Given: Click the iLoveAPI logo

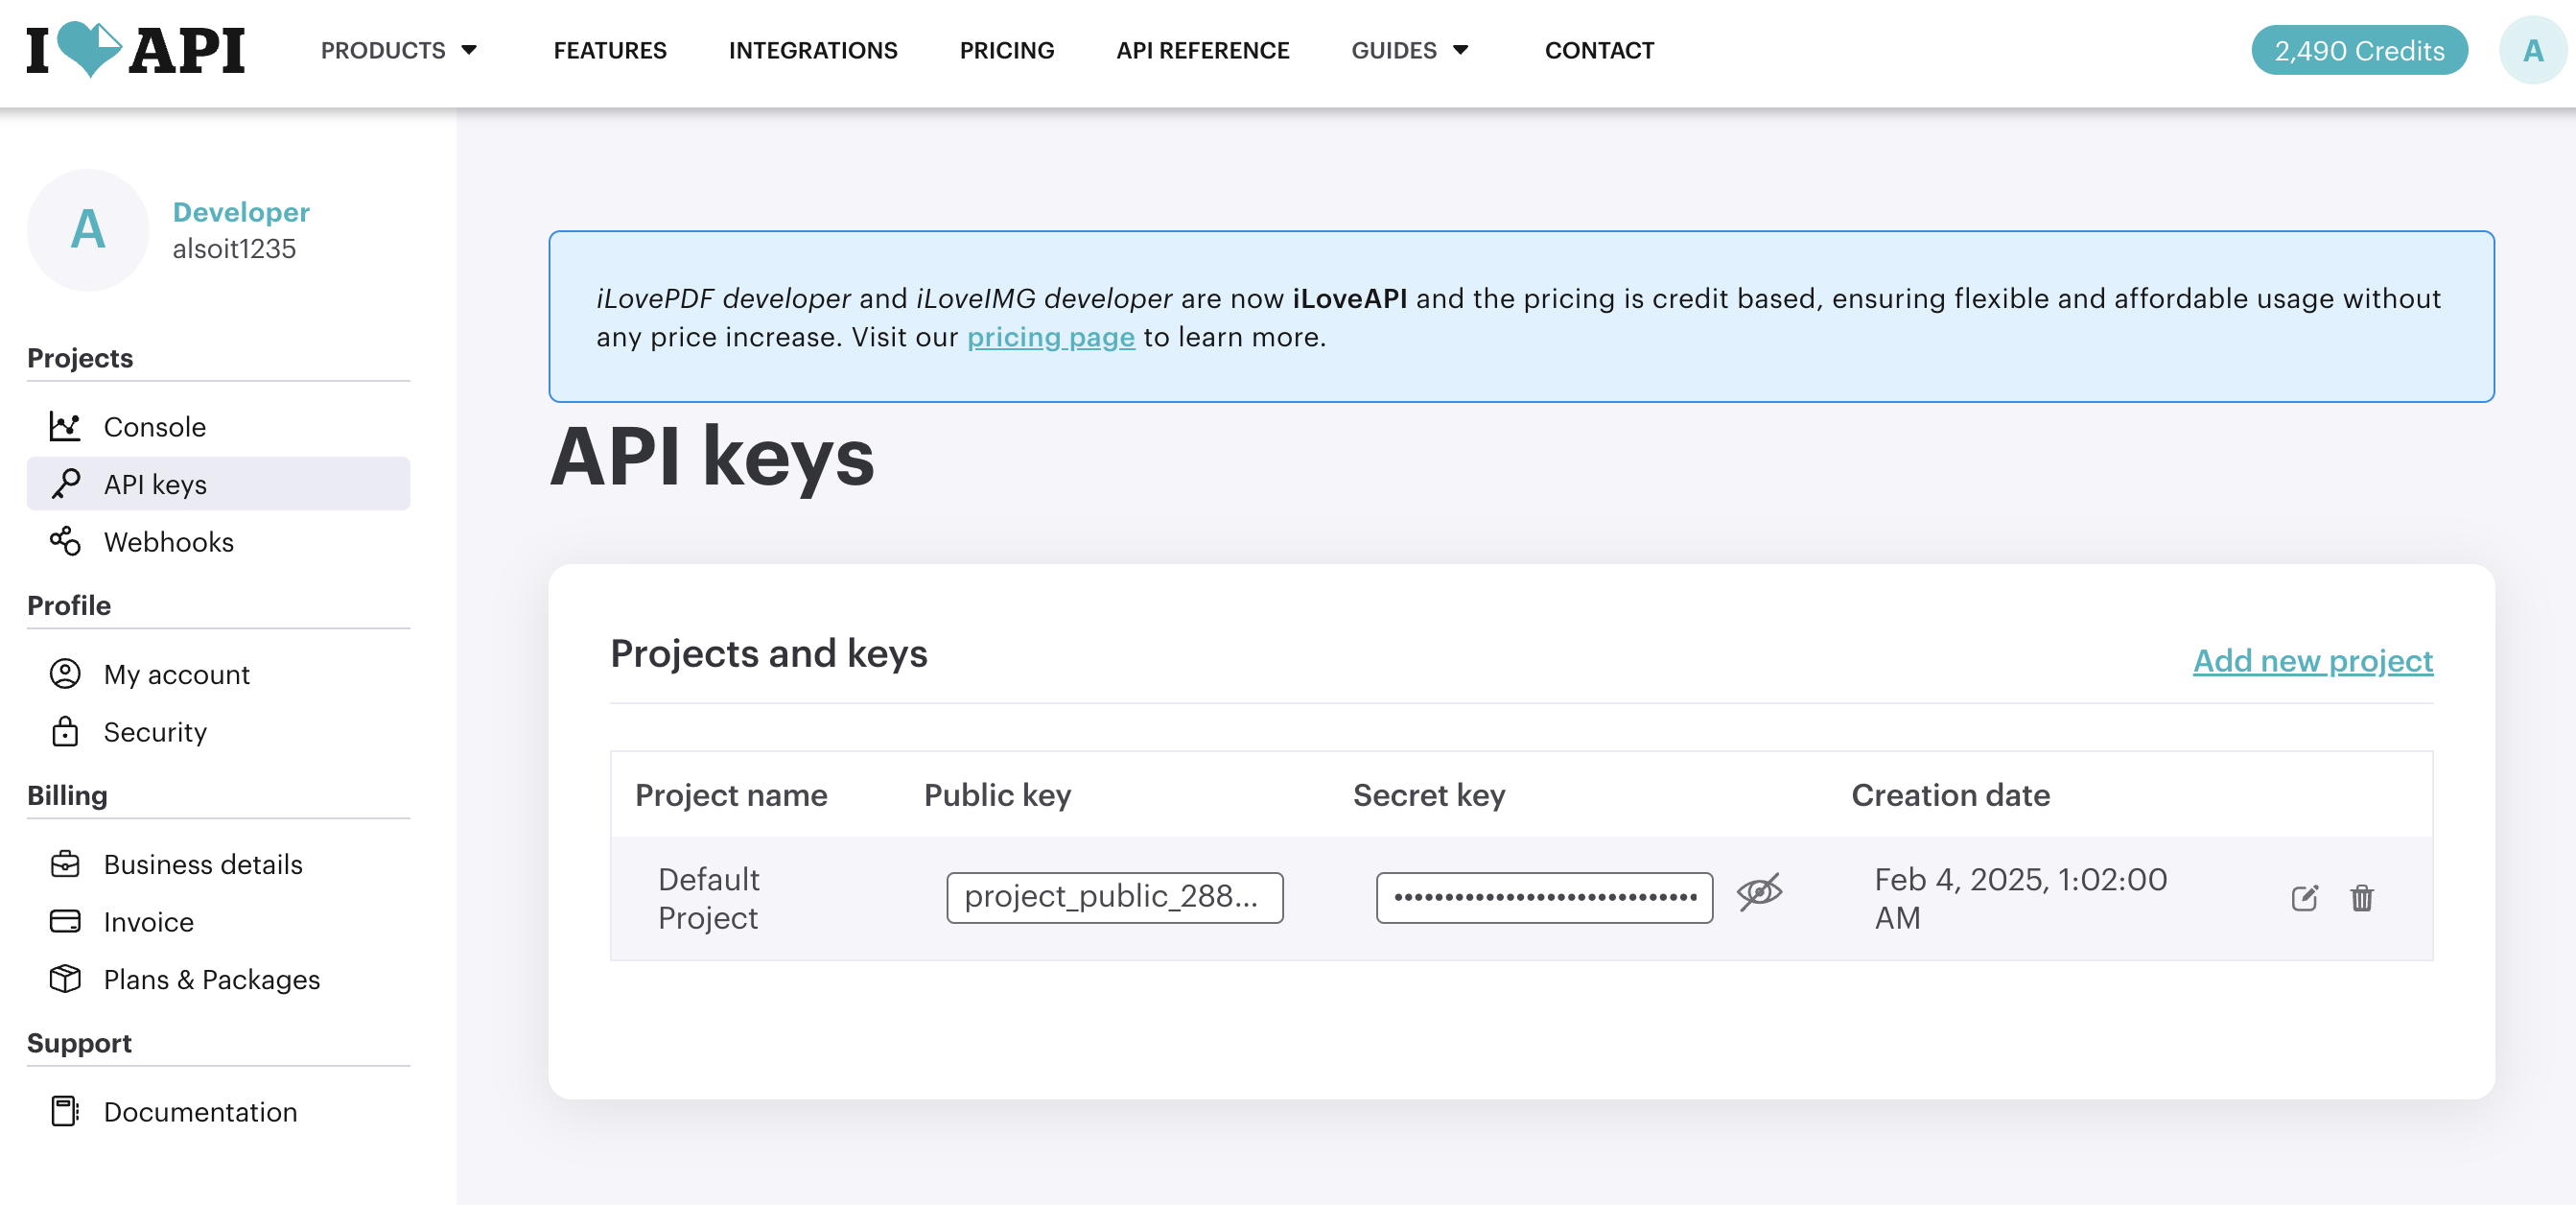Looking at the screenshot, I should pos(136,50).
